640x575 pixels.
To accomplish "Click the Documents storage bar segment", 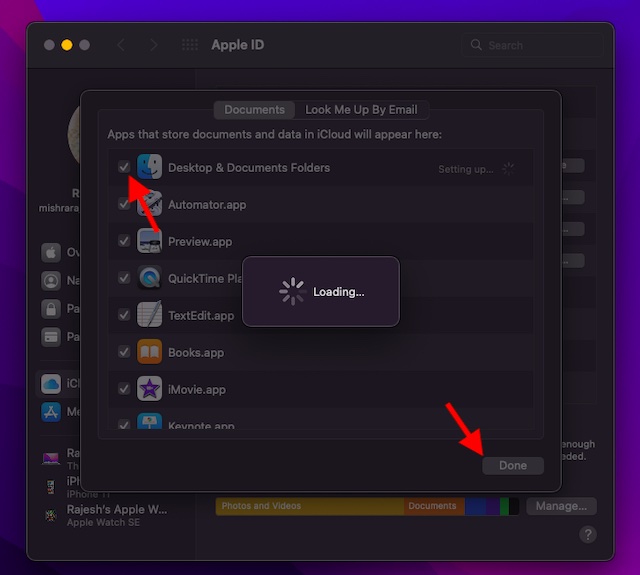I will click(x=434, y=506).
